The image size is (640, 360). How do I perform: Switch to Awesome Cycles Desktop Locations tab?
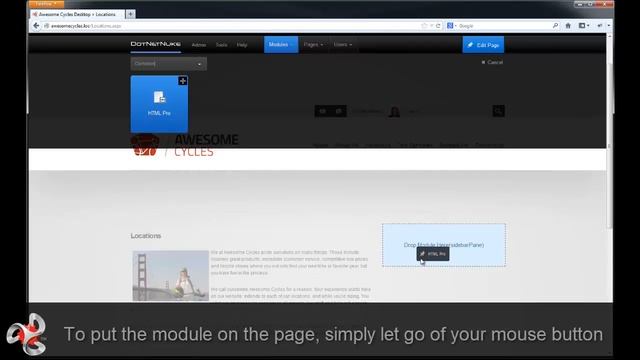(77, 14)
